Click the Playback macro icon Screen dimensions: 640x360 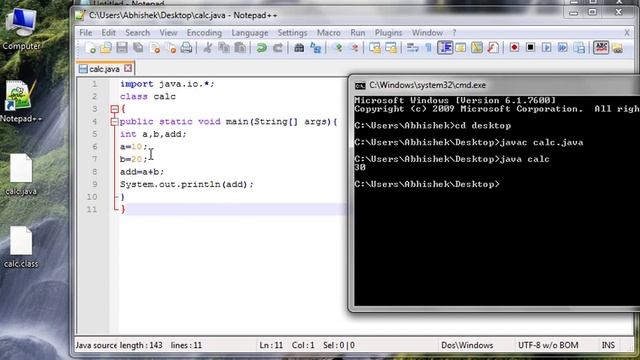tap(547, 48)
